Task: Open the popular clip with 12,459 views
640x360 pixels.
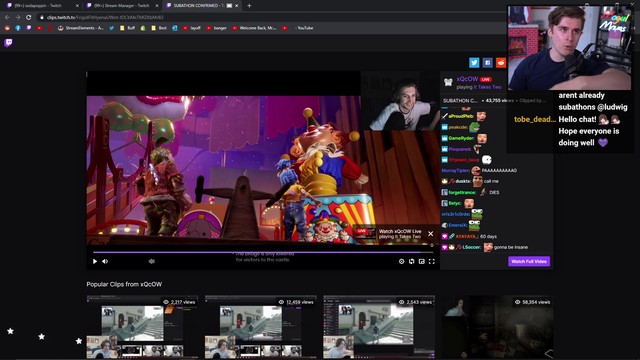Action: (x=260, y=327)
